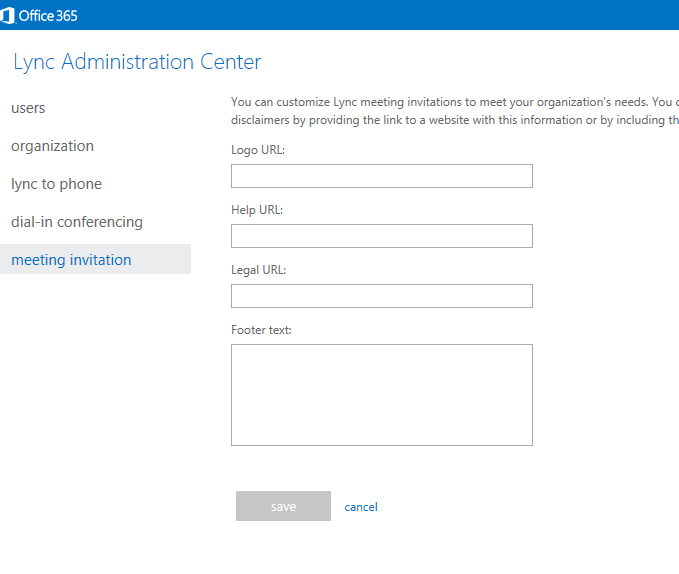Click inside the Footer text area
The image size is (679, 574).
point(381,394)
